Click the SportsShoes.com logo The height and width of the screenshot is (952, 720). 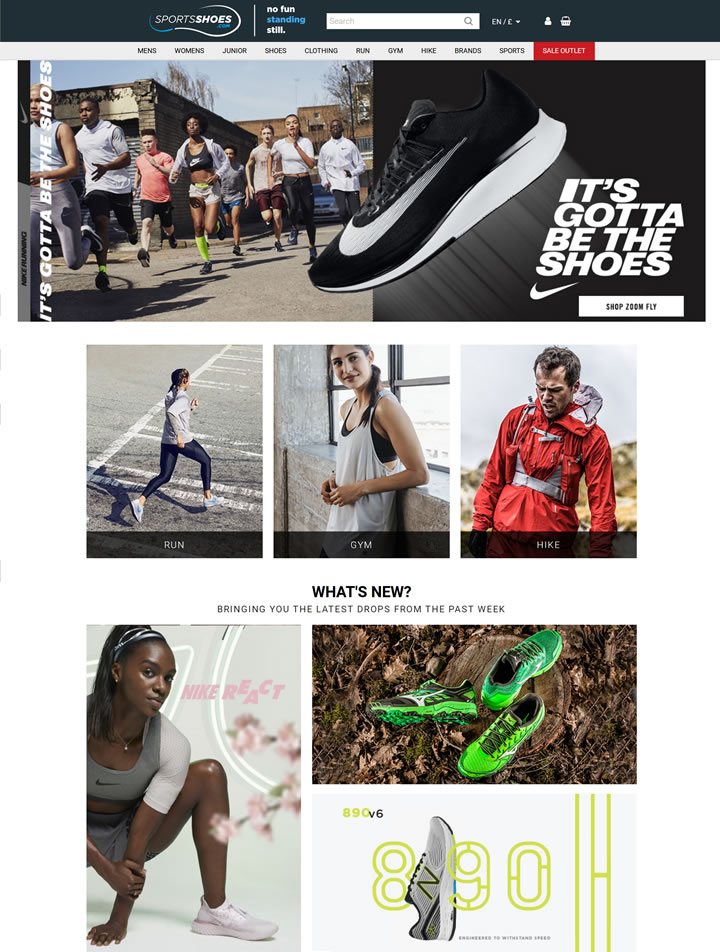[x=195, y=21]
